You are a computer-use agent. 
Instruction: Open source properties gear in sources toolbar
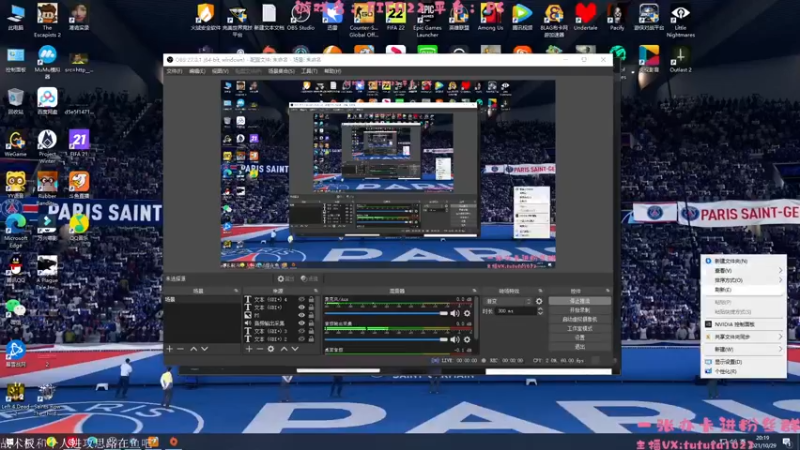tap(271, 349)
